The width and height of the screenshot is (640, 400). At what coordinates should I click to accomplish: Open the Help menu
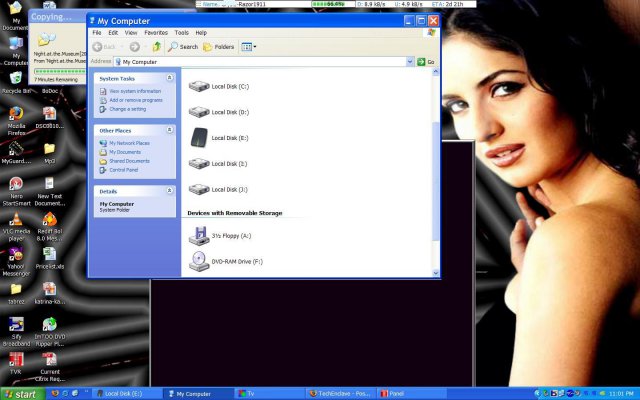coord(201,33)
